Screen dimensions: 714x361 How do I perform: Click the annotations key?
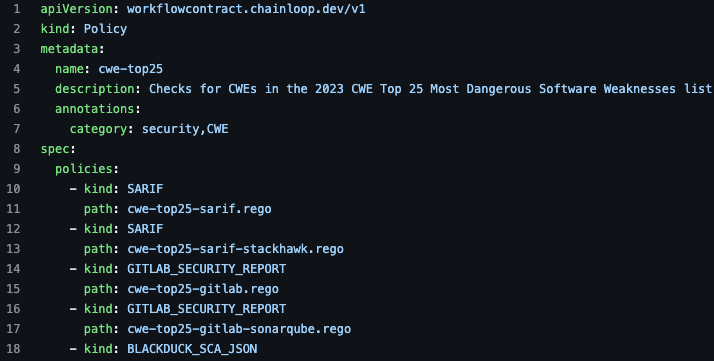(95, 109)
